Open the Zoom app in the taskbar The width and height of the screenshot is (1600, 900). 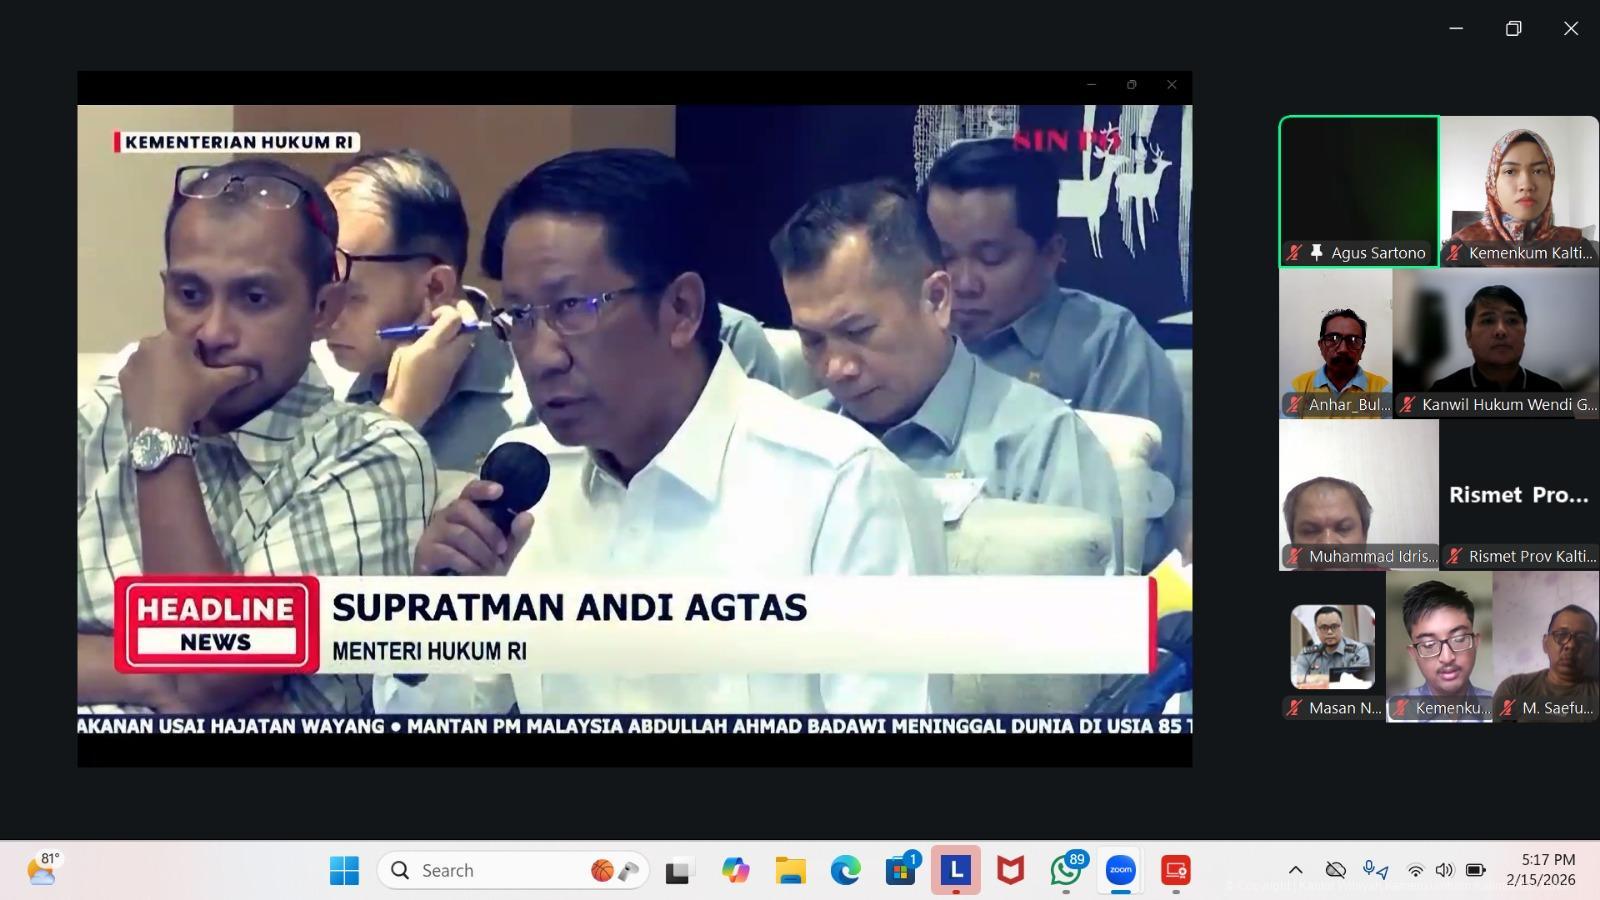(1120, 870)
